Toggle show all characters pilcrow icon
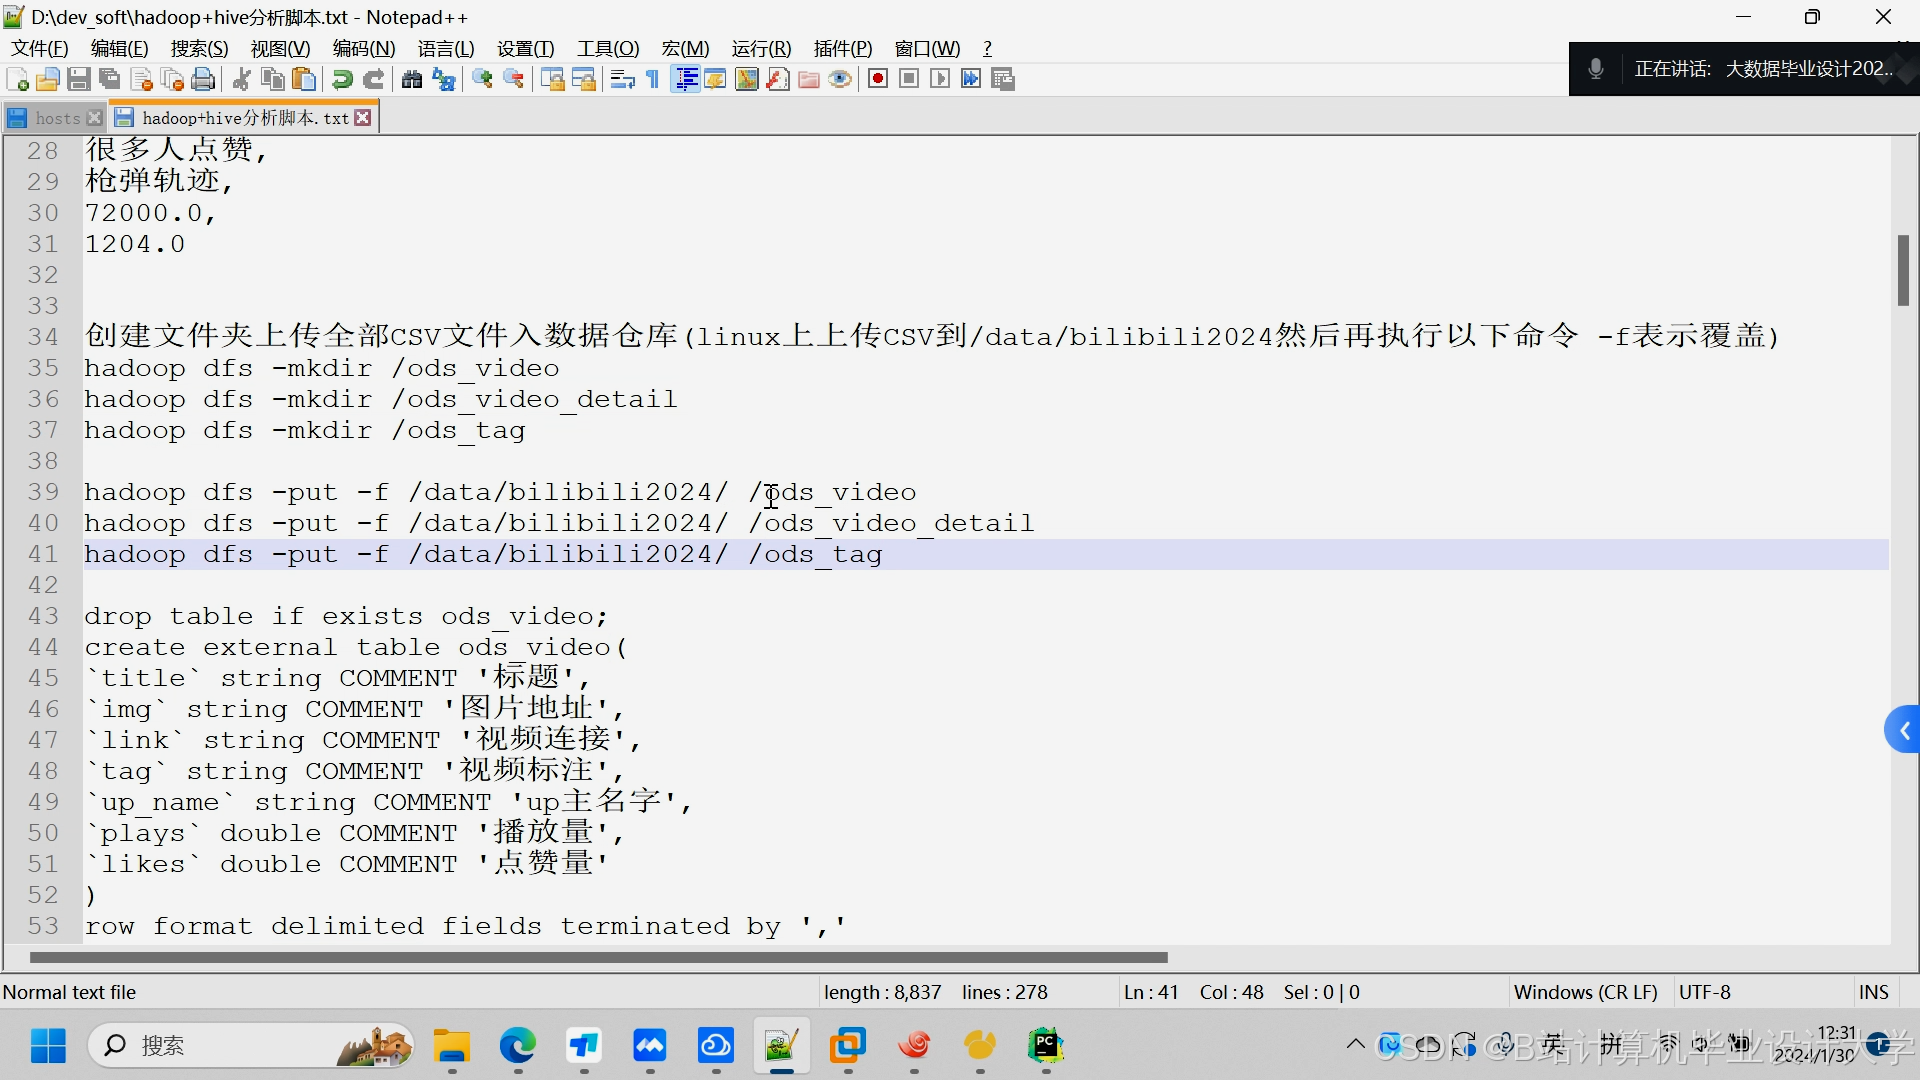This screenshot has height=1080, width=1920. pyautogui.click(x=653, y=80)
